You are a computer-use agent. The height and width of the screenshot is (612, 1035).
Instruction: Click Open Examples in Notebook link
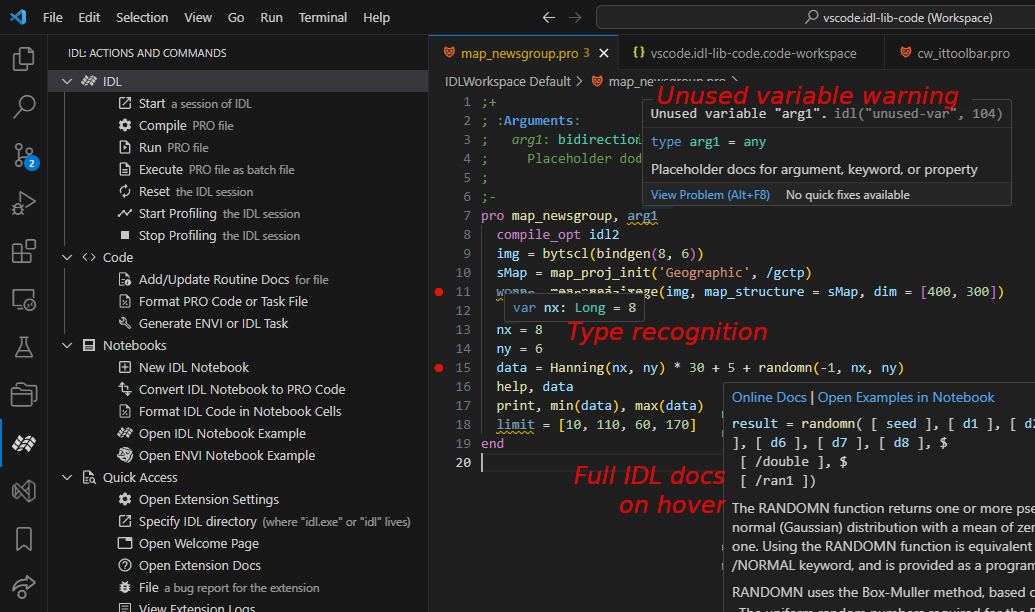(906, 397)
